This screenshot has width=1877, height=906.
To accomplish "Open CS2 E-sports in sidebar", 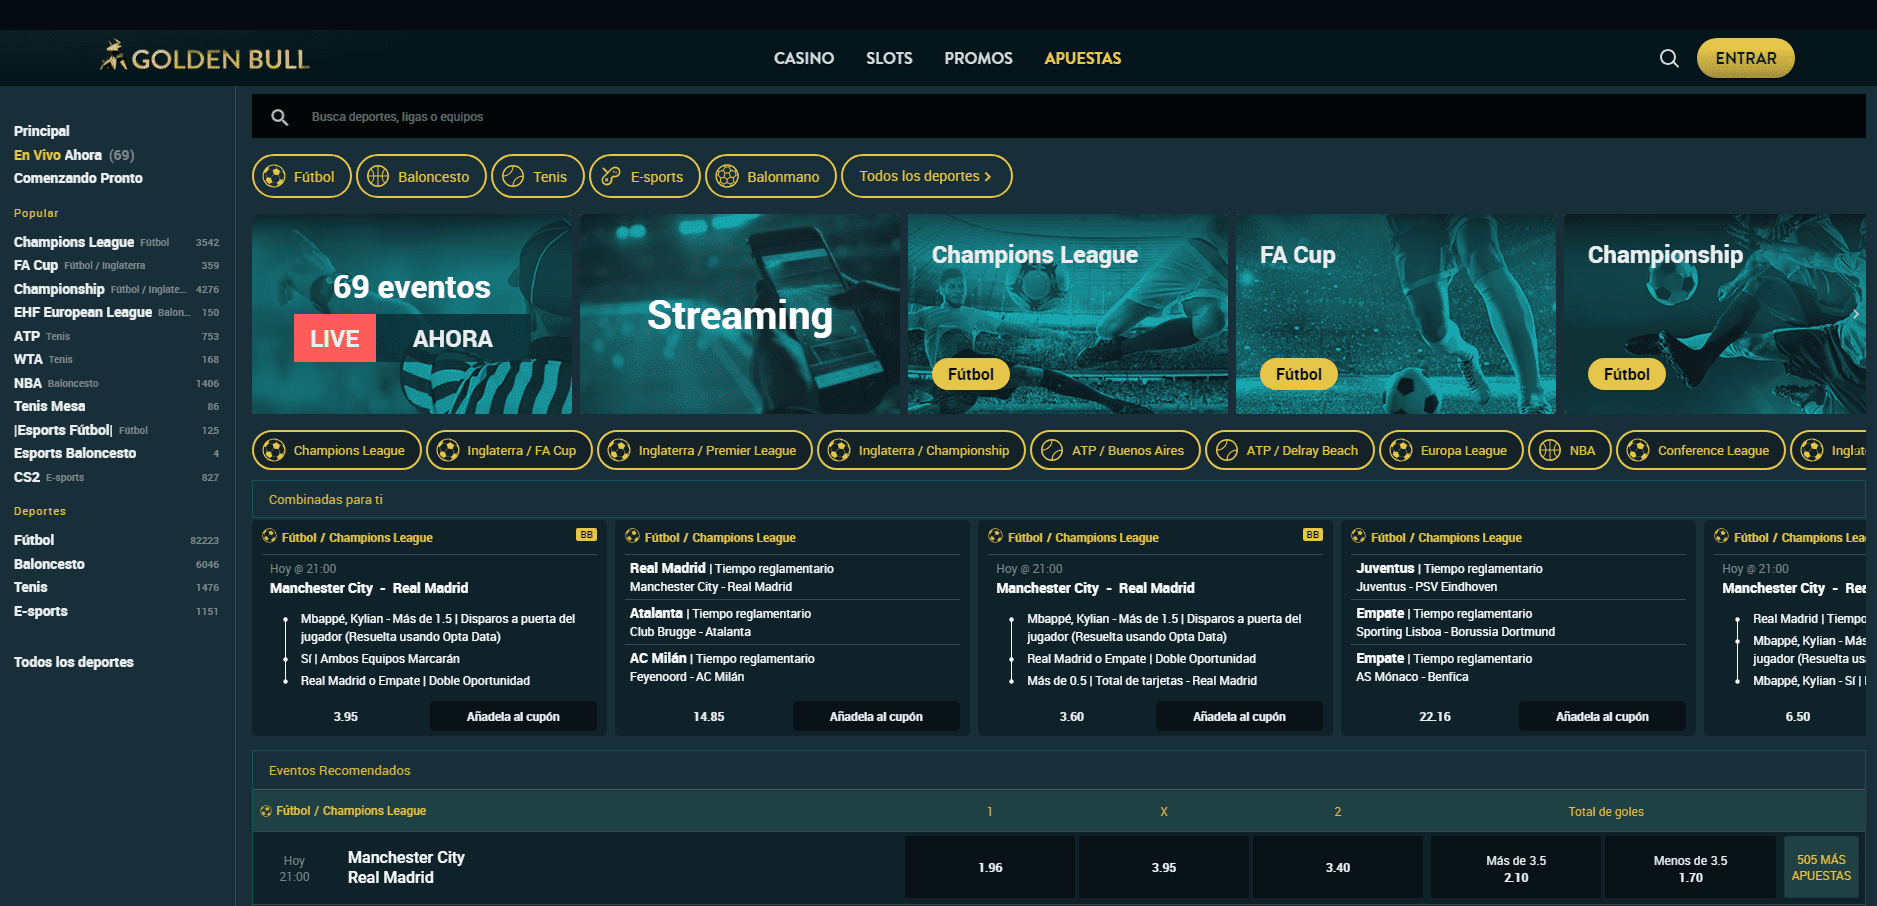I will click(x=116, y=477).
